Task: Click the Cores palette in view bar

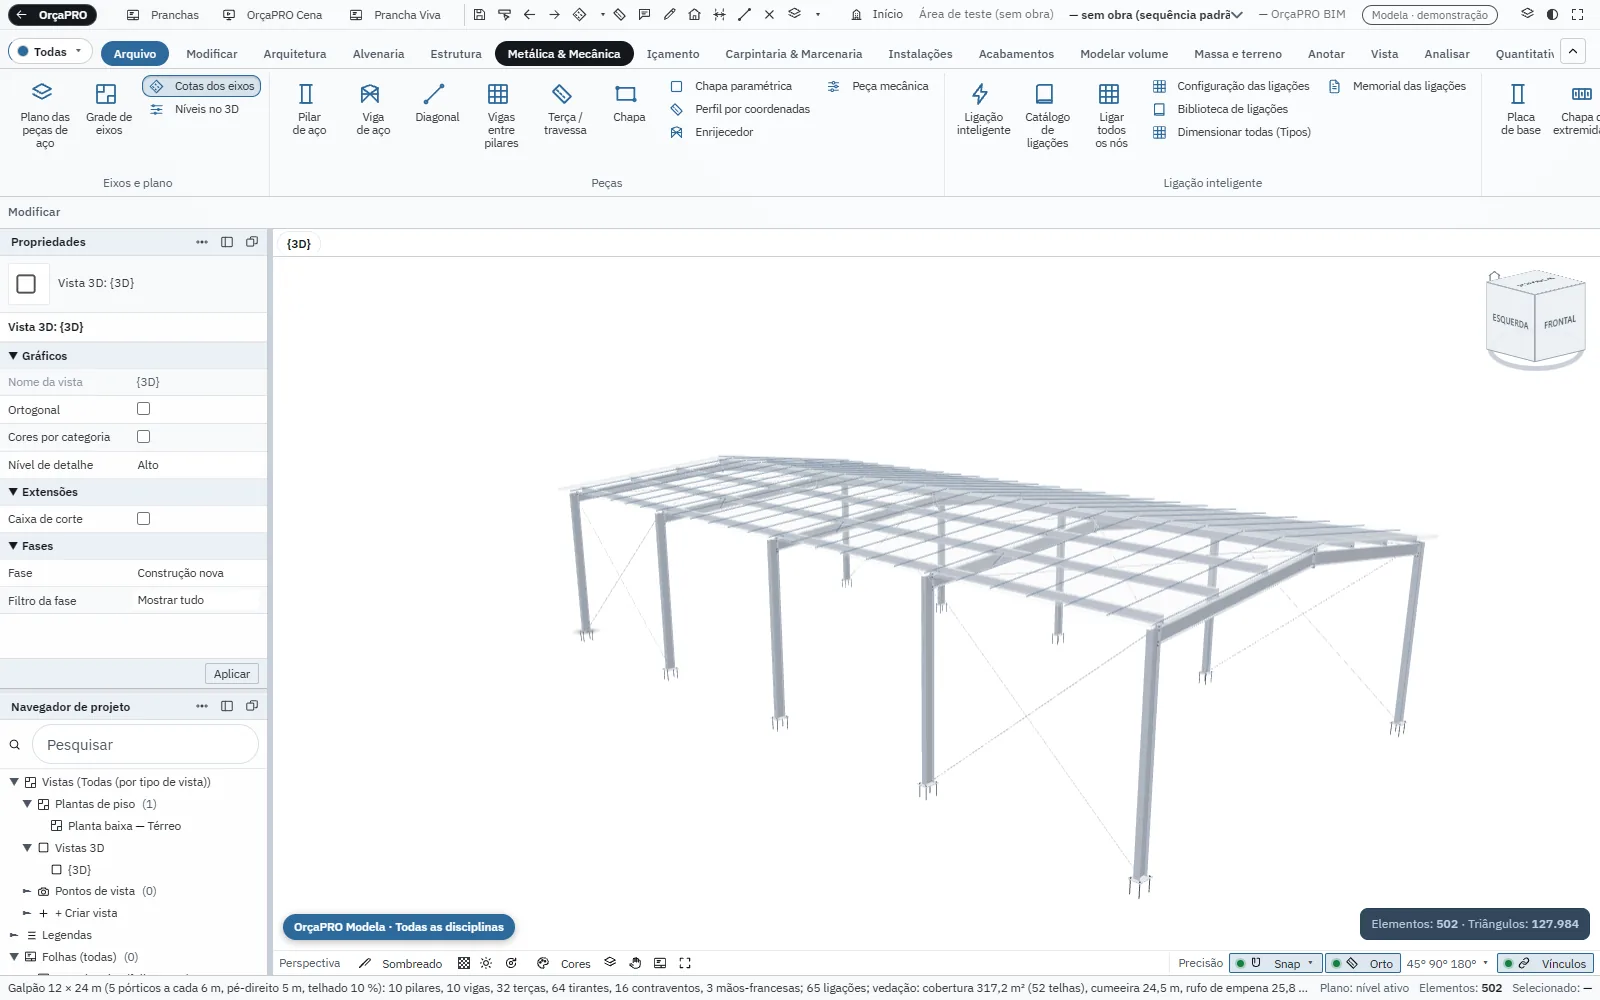Action: point(564,964)
